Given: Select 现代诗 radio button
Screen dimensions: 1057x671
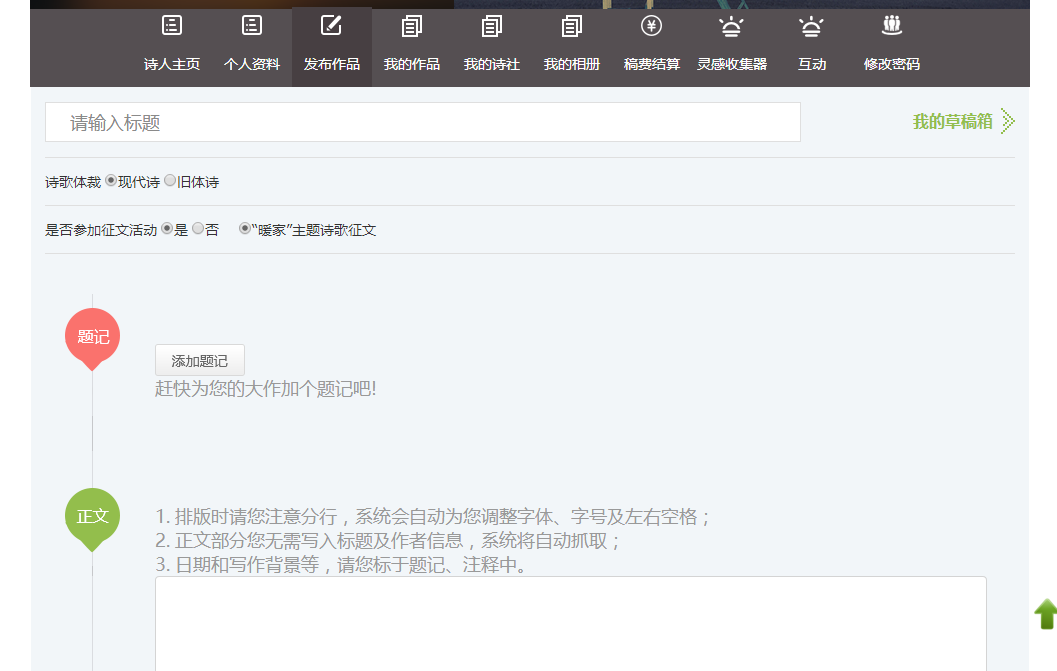Looking at the screenshot, I should point(111,181).
